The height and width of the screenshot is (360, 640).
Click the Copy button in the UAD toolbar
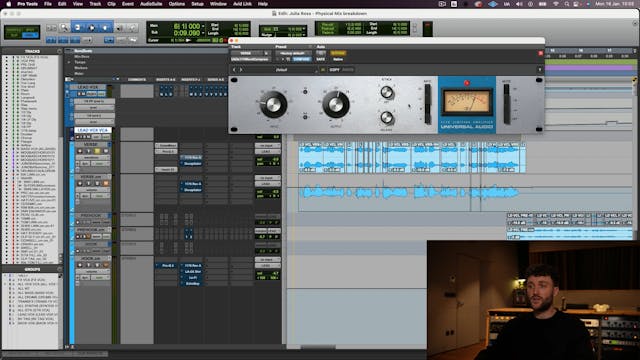tap(334, 70)
